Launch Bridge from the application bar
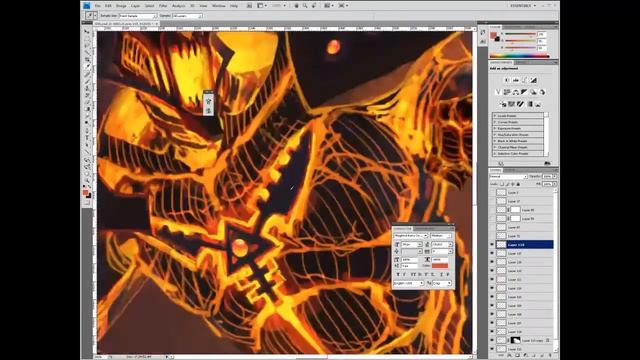640x360 pixels. pyautogui.click(x=249, y=6)
